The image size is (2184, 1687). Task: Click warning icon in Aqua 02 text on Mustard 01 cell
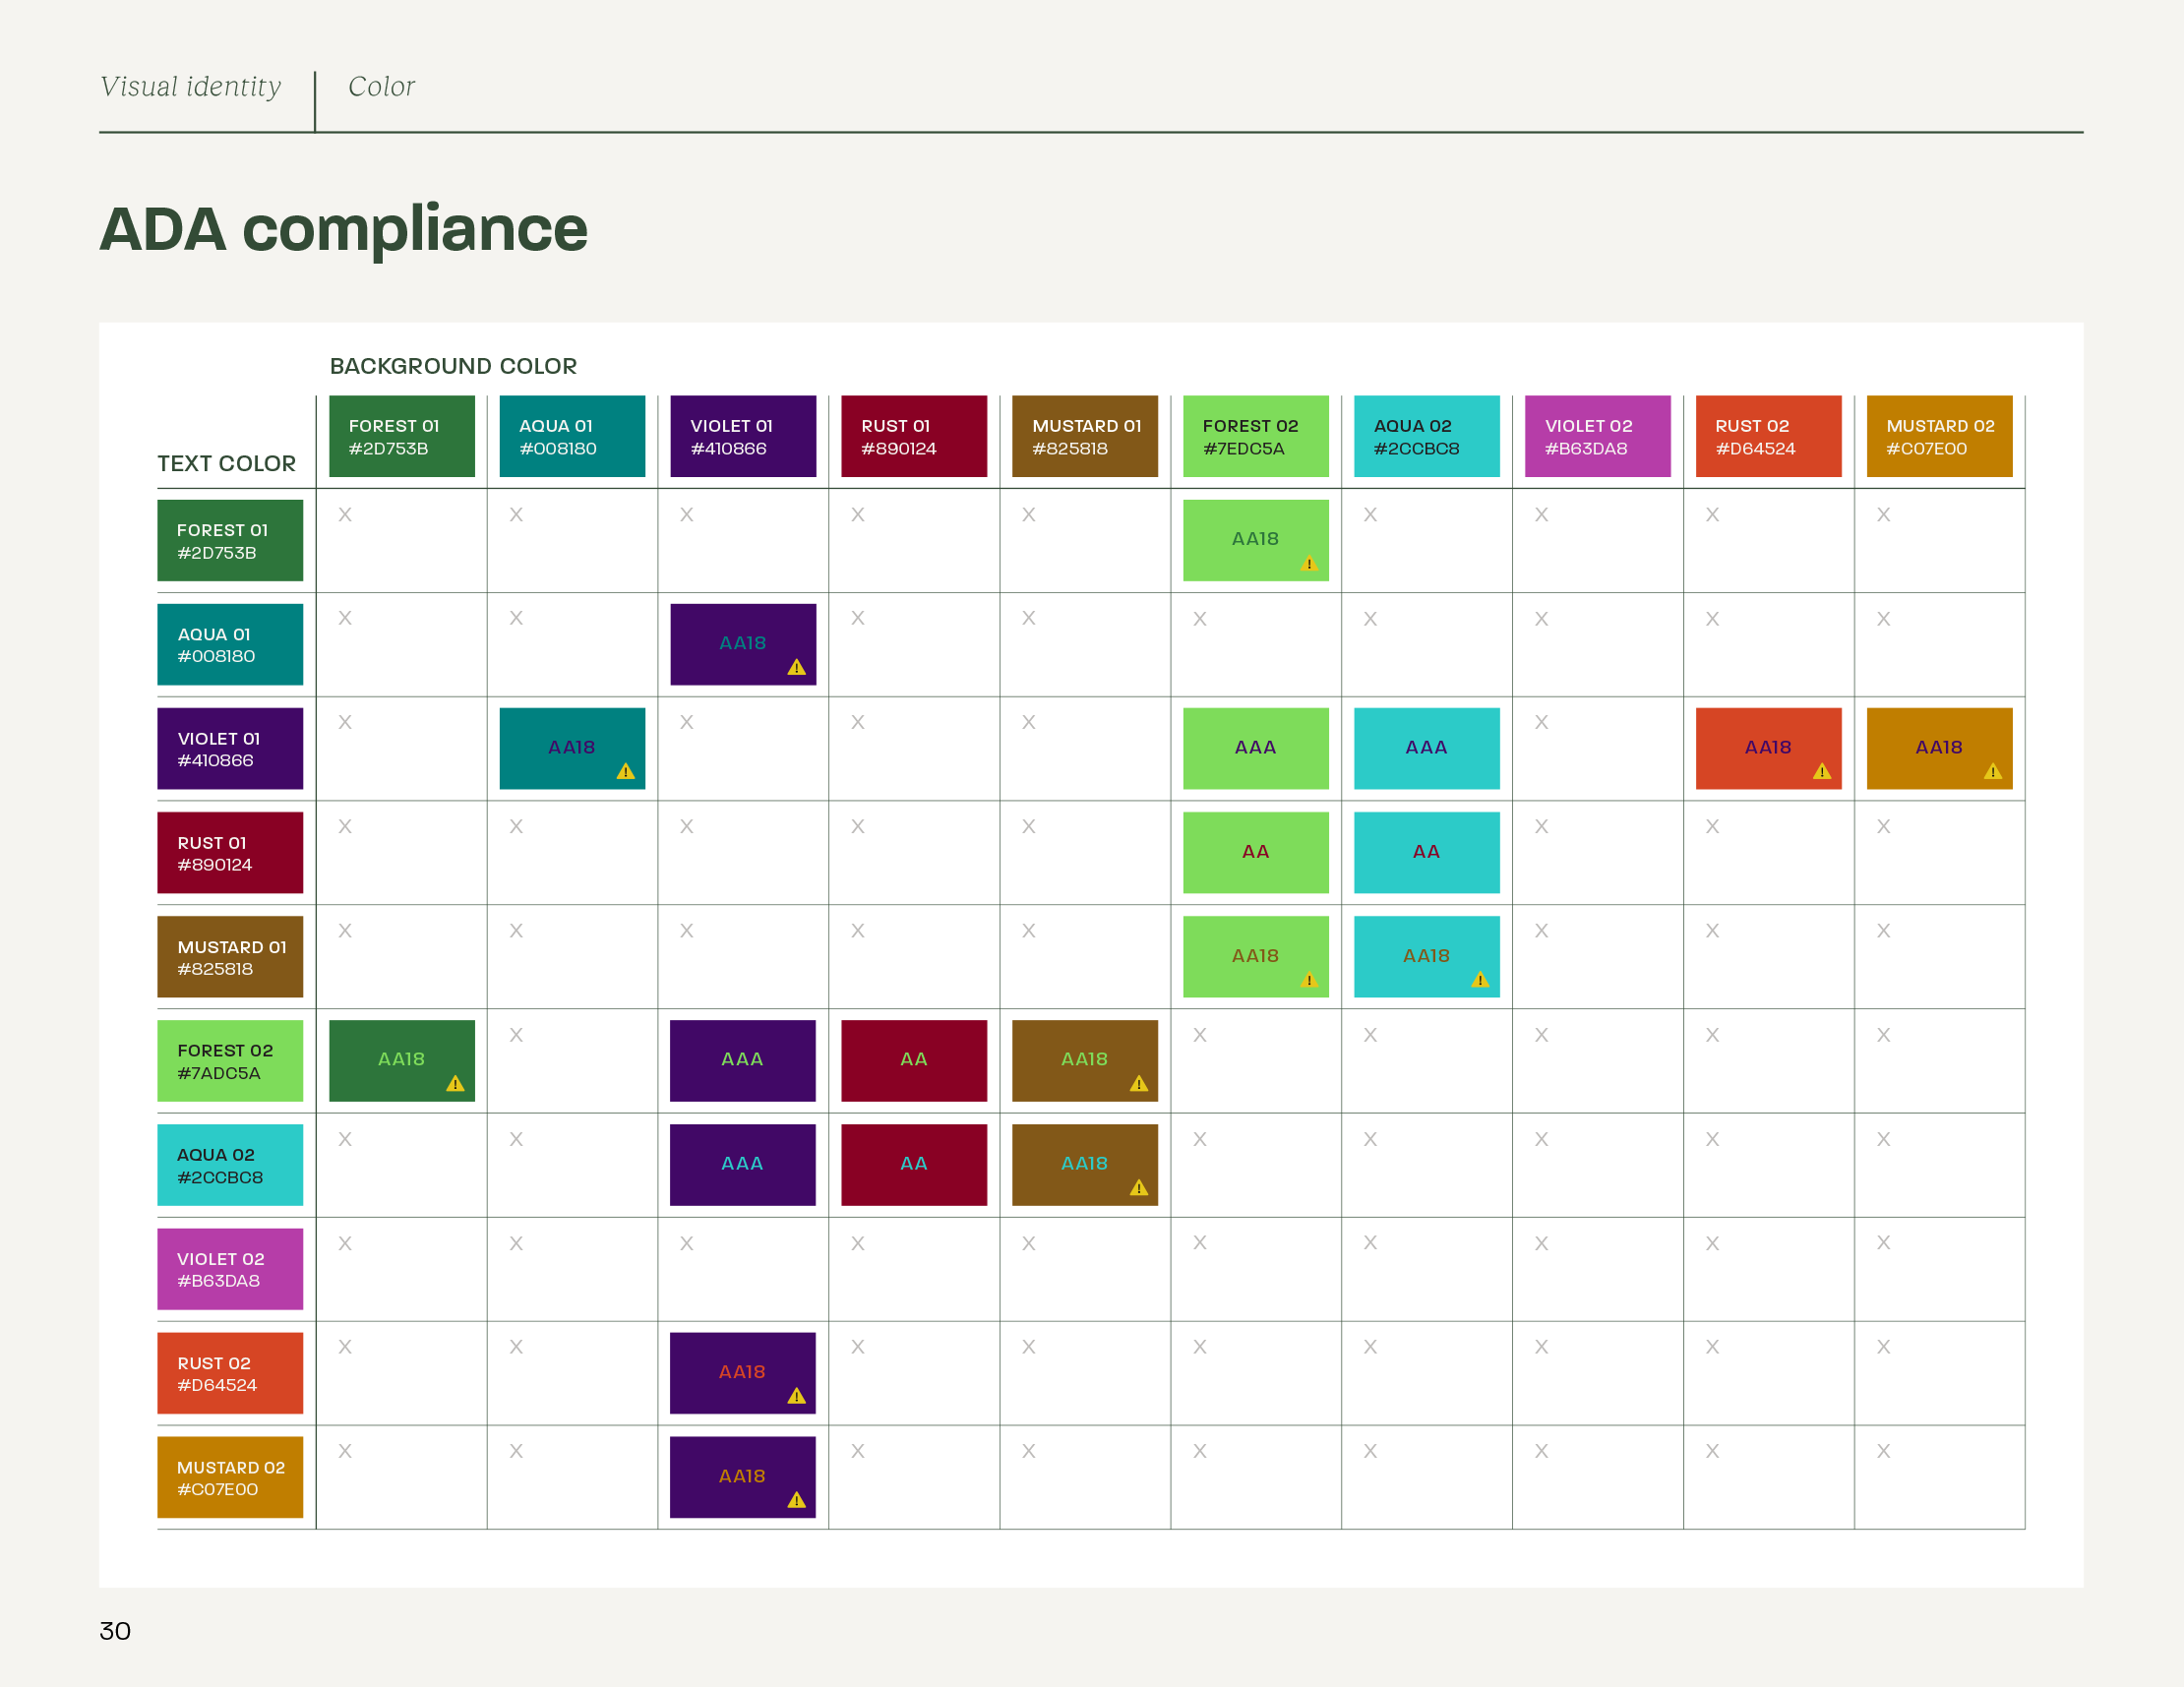[x=1139, y=1188]
